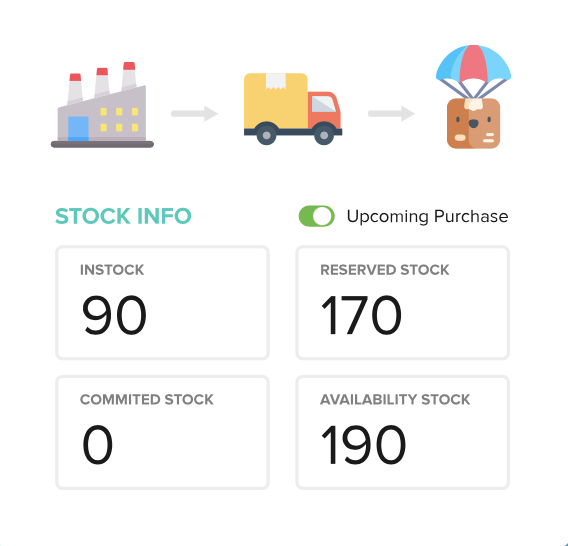Open the INSTOCK card
The width and height of the screenshot is (568, 546).
[162, 303]
